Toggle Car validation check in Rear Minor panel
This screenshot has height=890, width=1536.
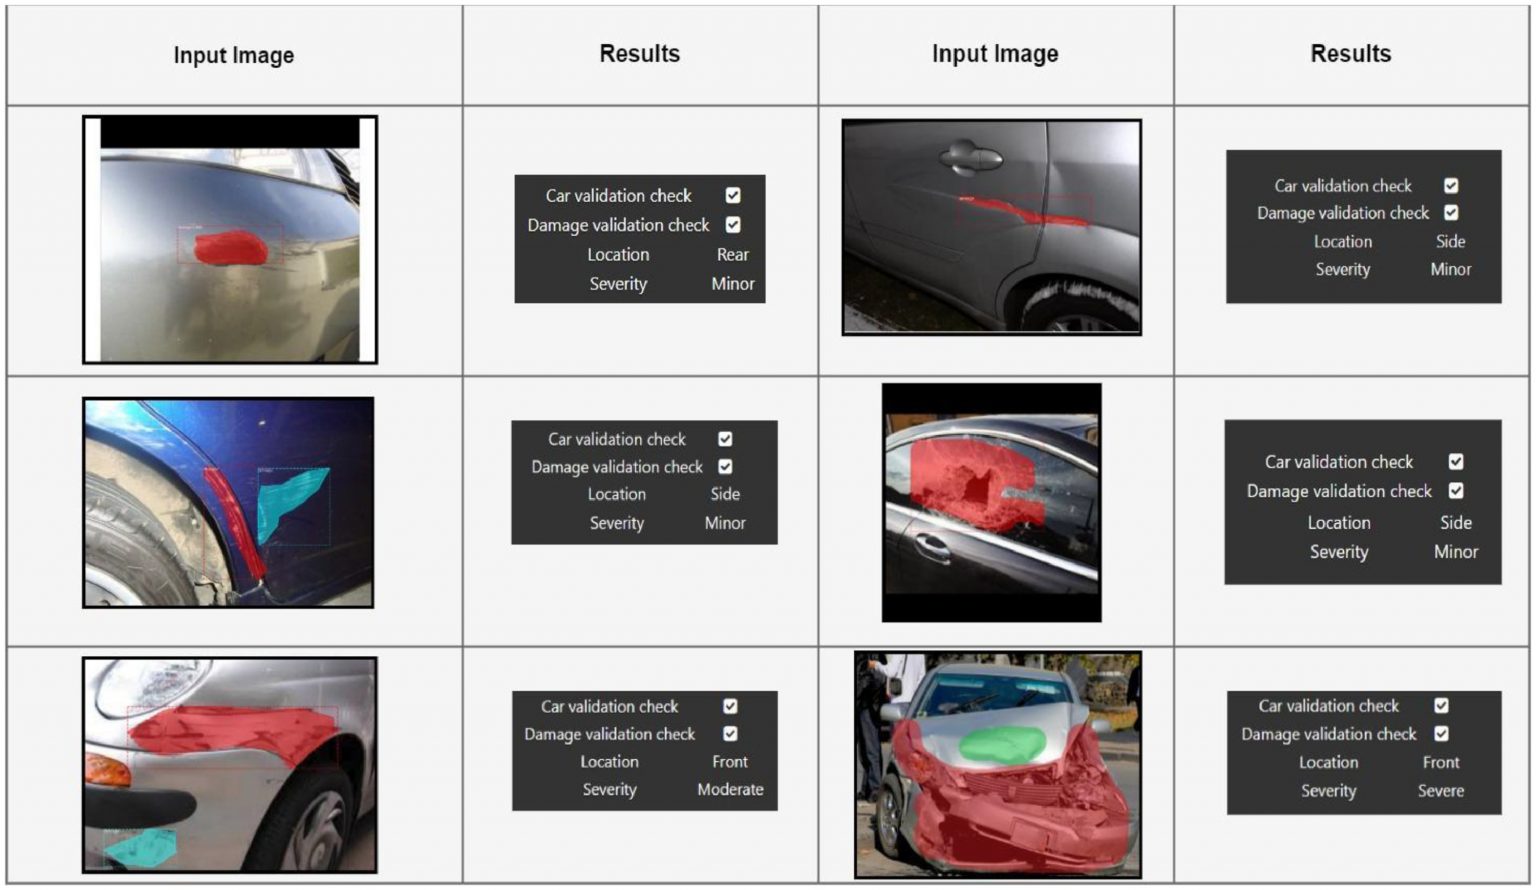(733, 196)
